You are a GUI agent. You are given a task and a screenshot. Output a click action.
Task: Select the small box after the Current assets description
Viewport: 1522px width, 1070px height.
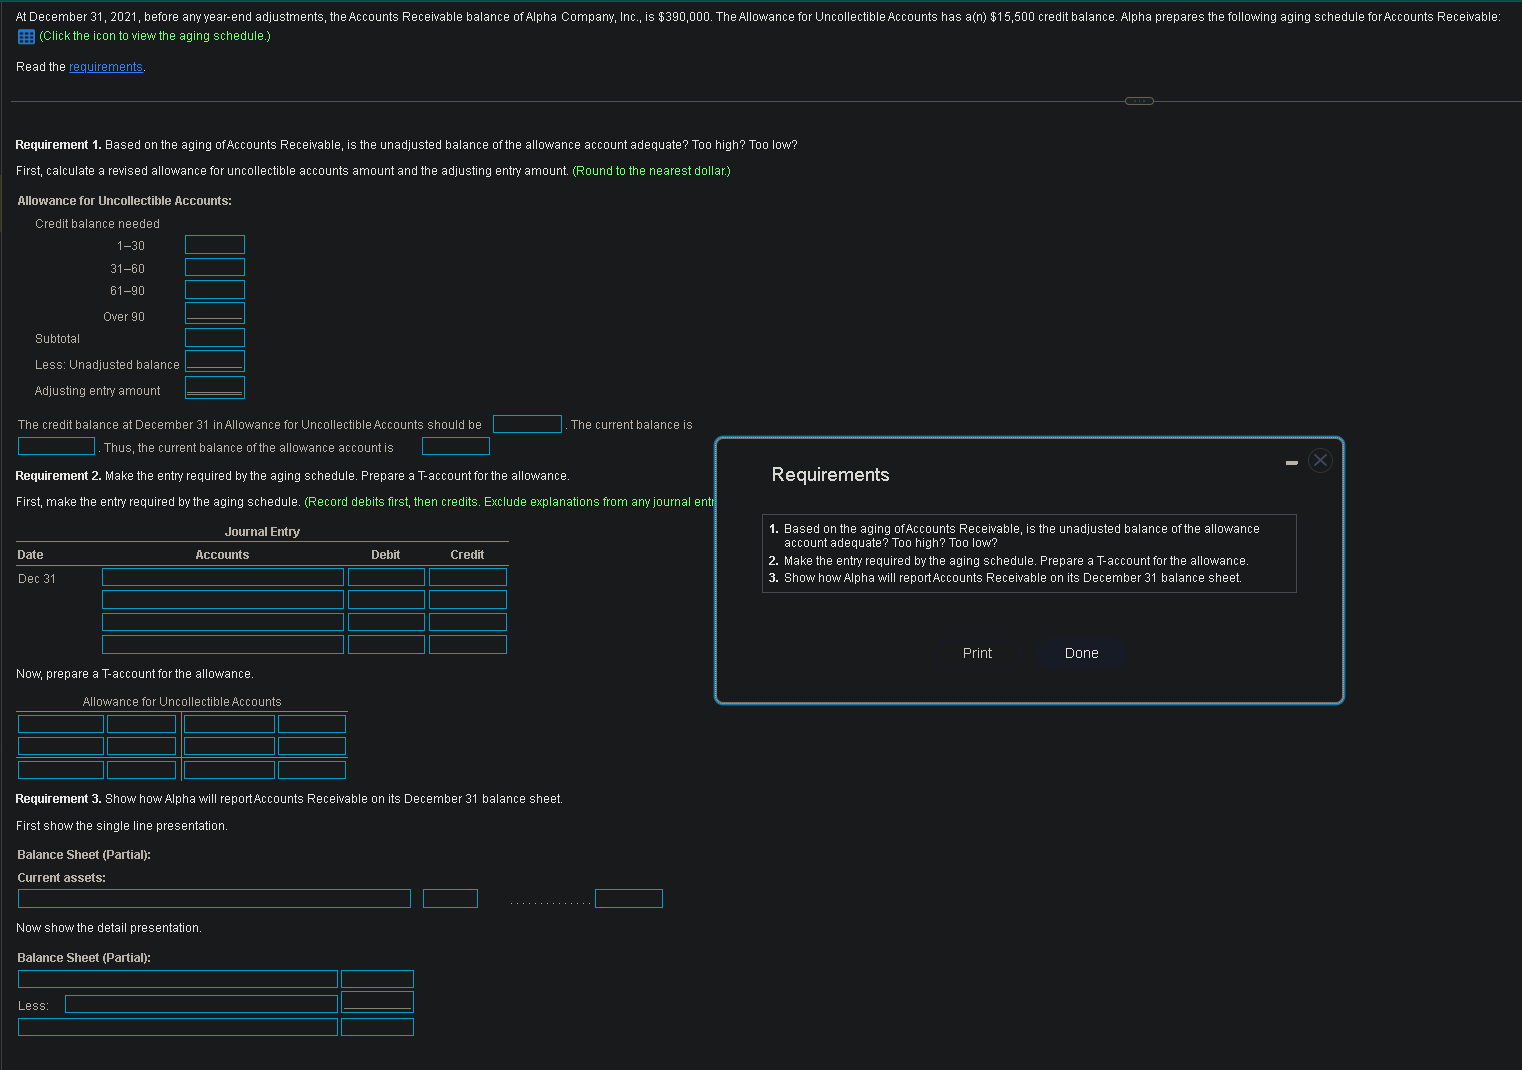point(450,898)
